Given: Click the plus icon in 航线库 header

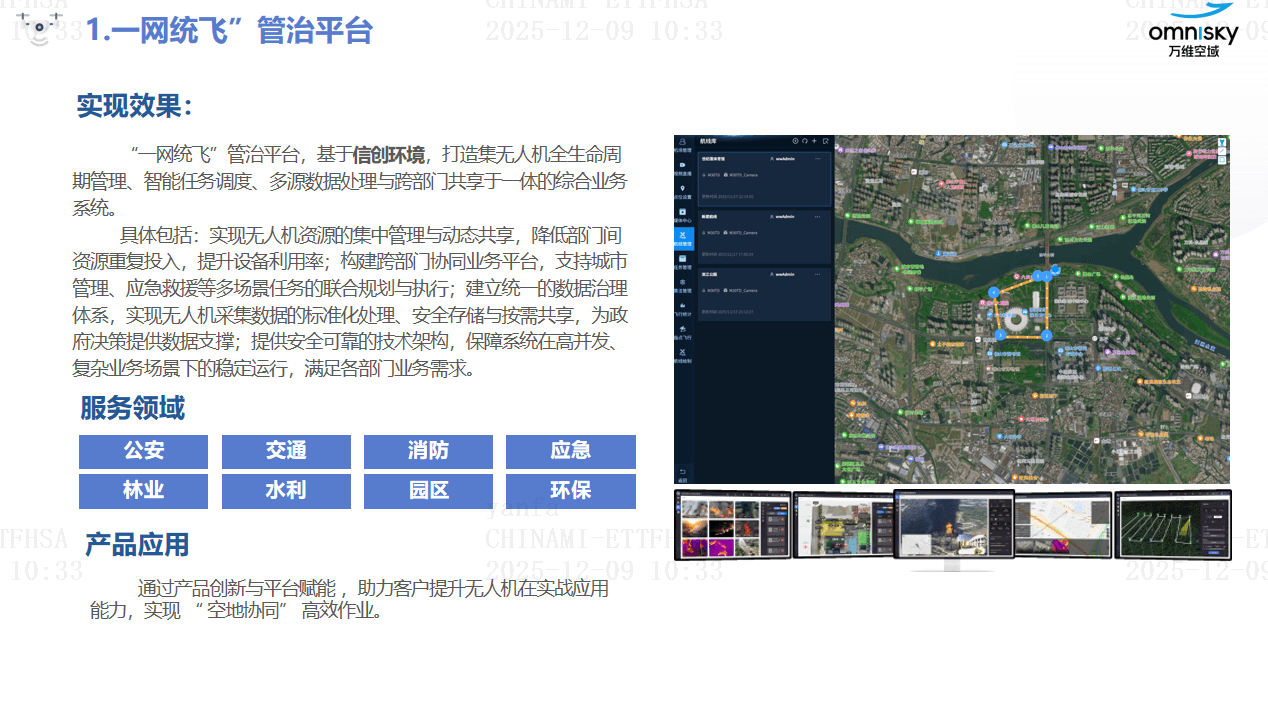Looking at the screenshot, I should (x=815, y=141).
